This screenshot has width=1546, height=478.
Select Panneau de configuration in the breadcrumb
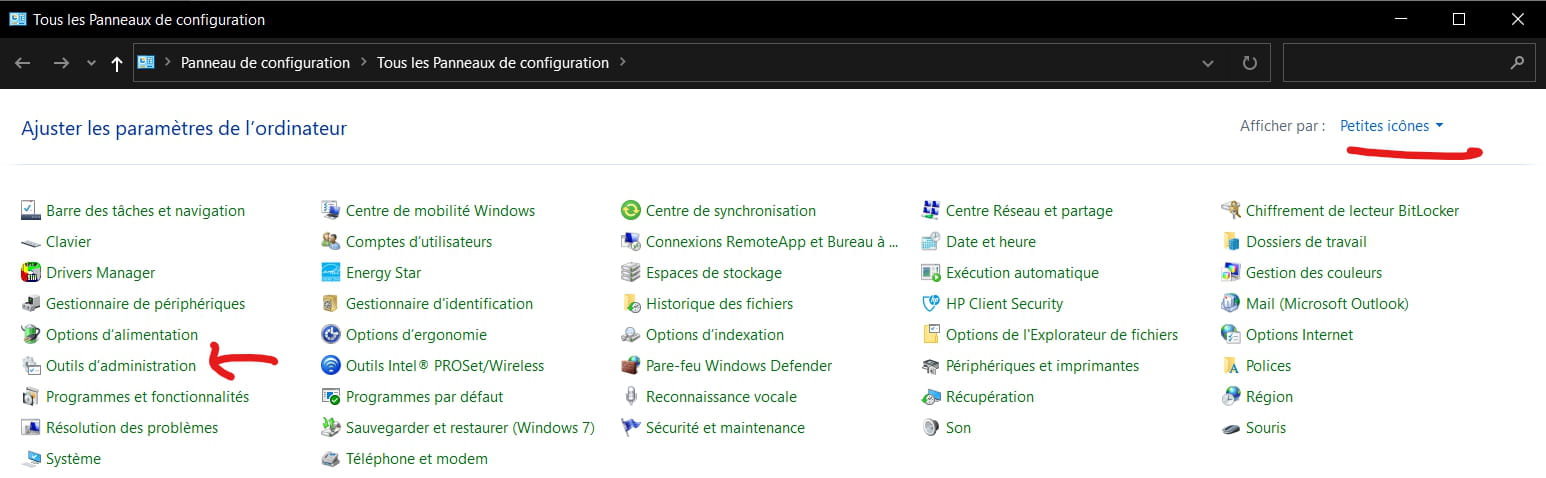265,63
